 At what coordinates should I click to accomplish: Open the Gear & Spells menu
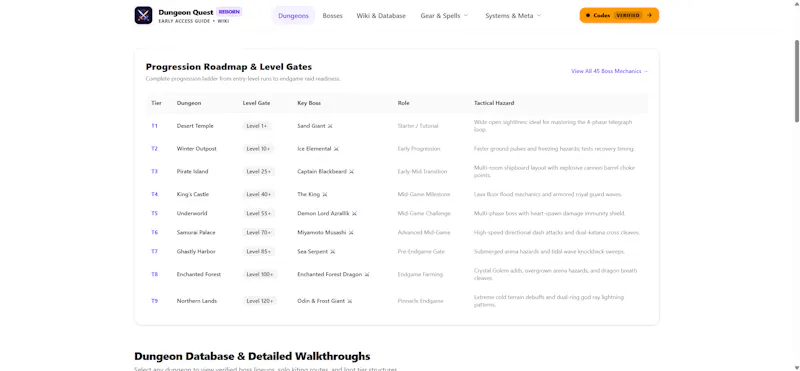pos(444,16)
